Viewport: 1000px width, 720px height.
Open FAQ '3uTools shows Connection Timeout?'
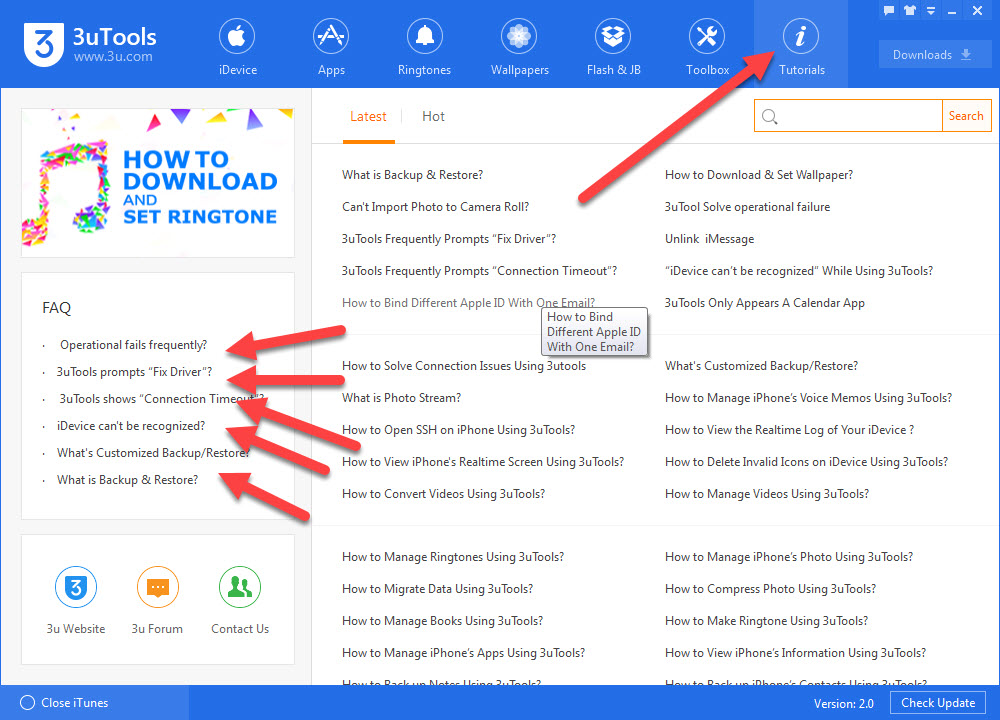161,399
